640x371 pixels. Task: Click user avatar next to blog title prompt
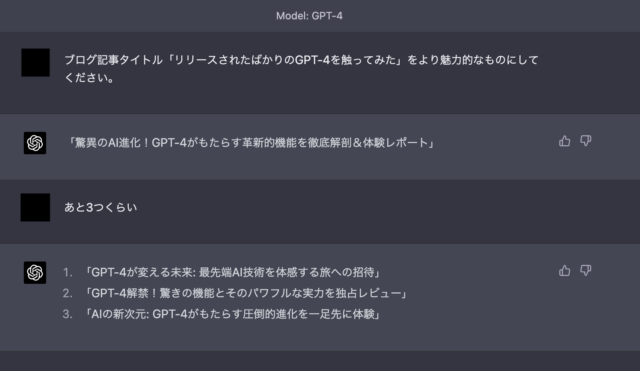point(36,62)
